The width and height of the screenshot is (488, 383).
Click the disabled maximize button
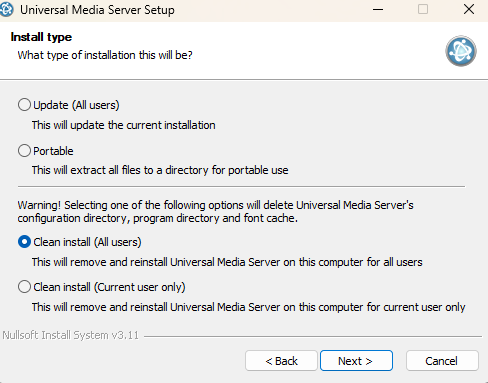(x=423, y=9)
